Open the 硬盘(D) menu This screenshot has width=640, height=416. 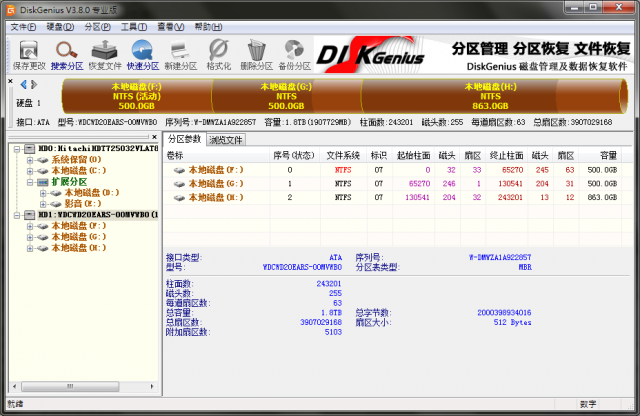point(60,27)
